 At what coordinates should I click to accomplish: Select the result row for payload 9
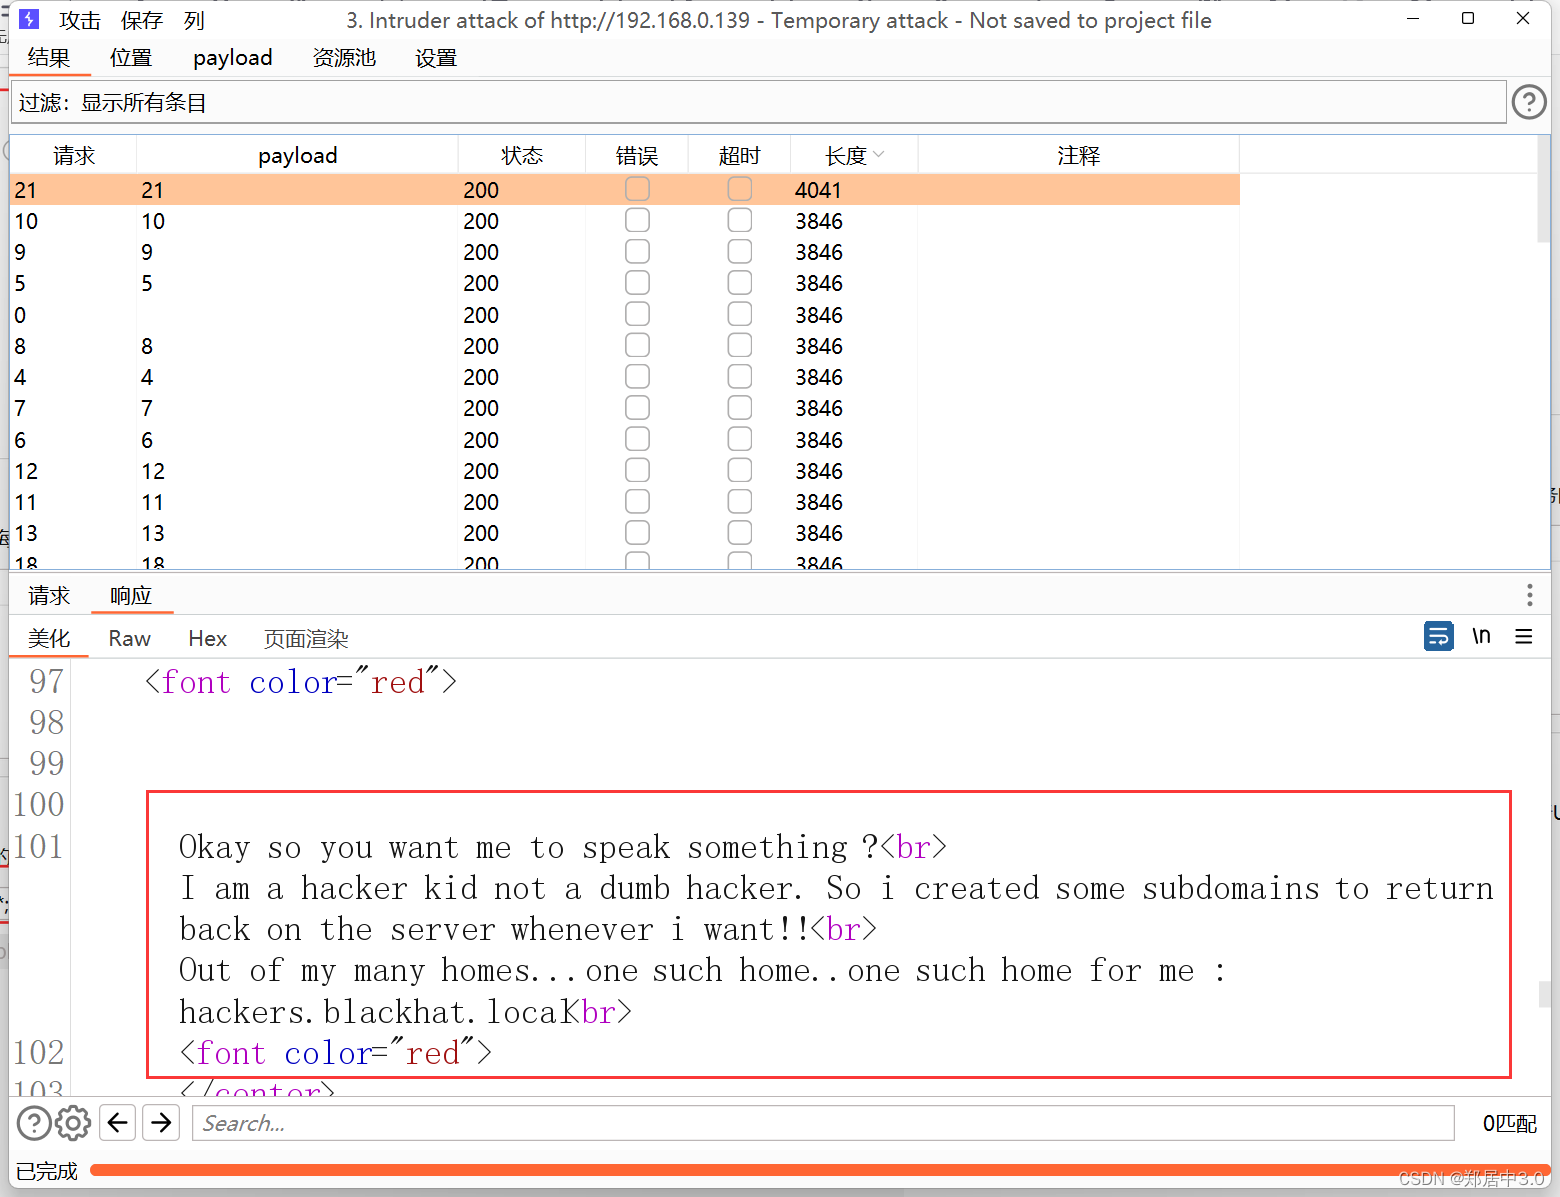625,251
